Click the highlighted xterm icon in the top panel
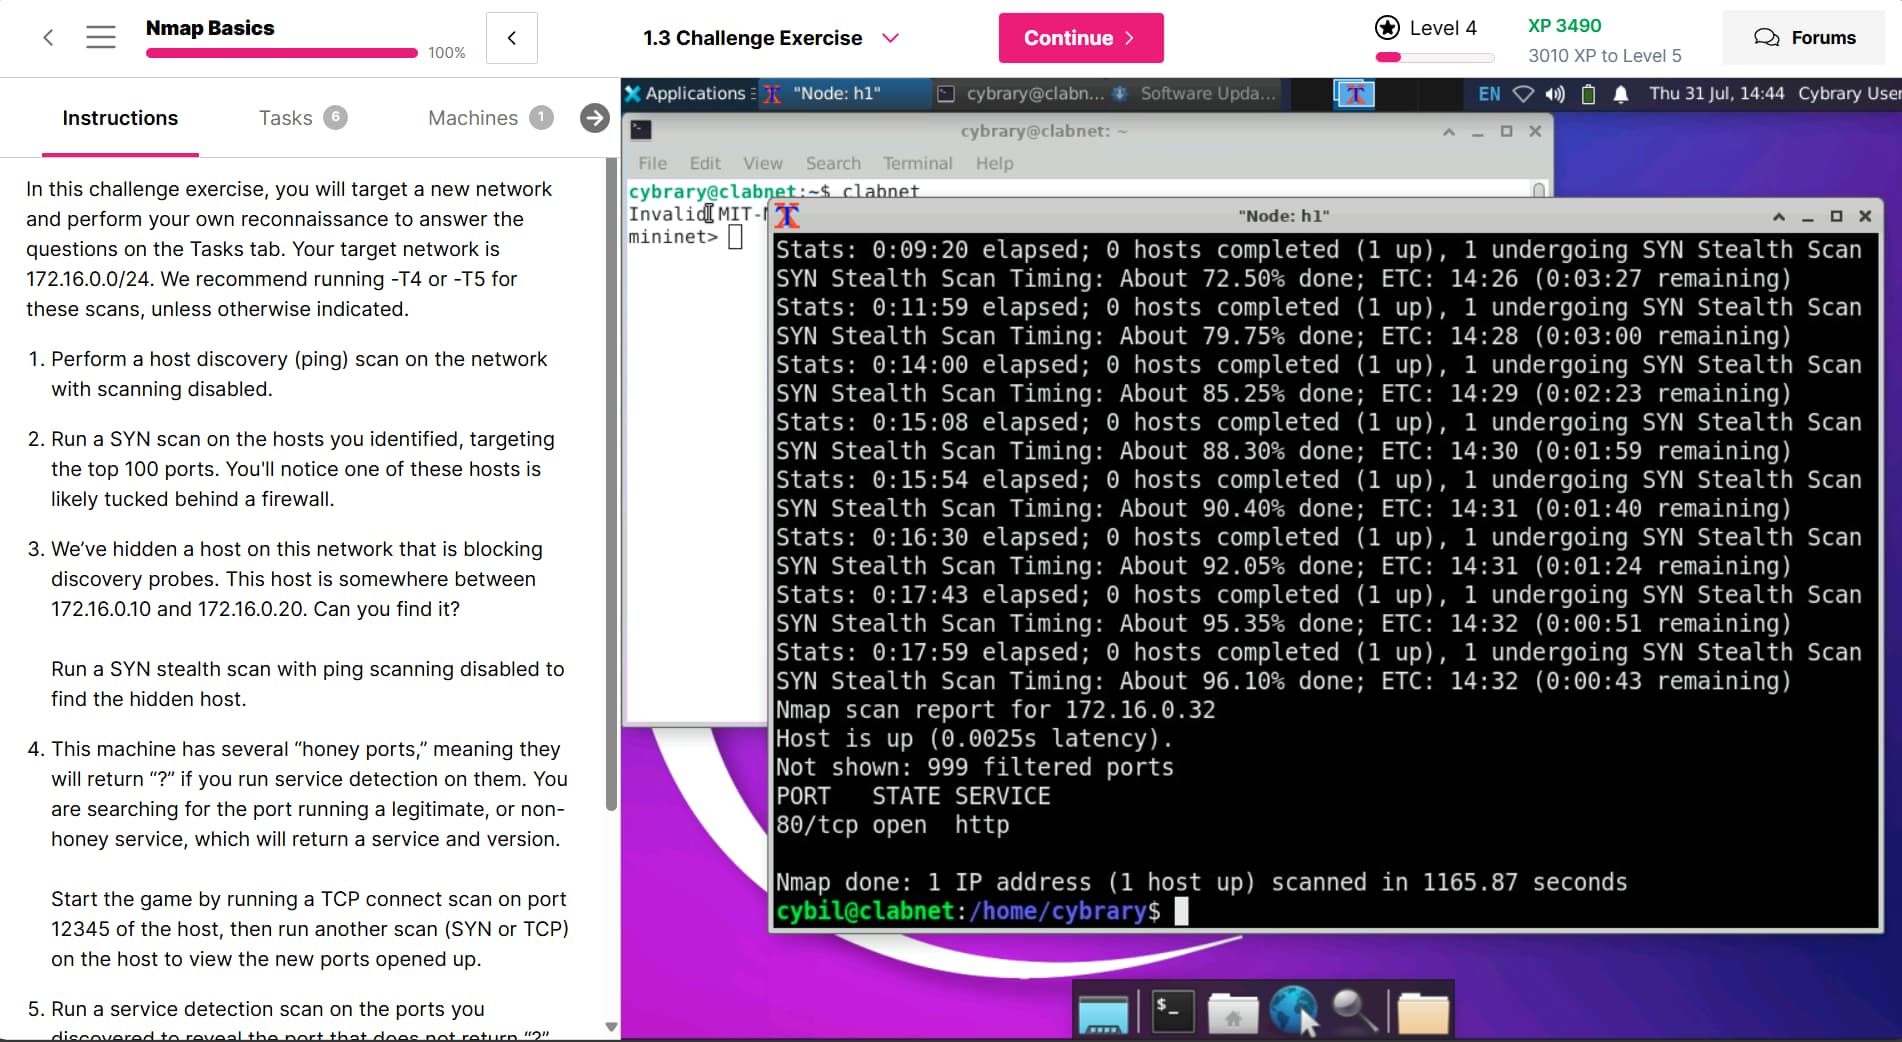Screen dimensions: 1902x1042 [x=1355, y=94]
